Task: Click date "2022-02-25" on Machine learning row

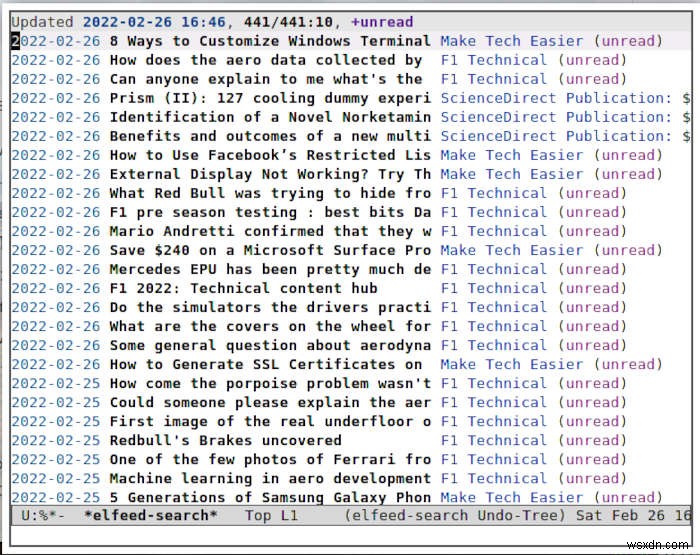Action: tap(56, 479)
